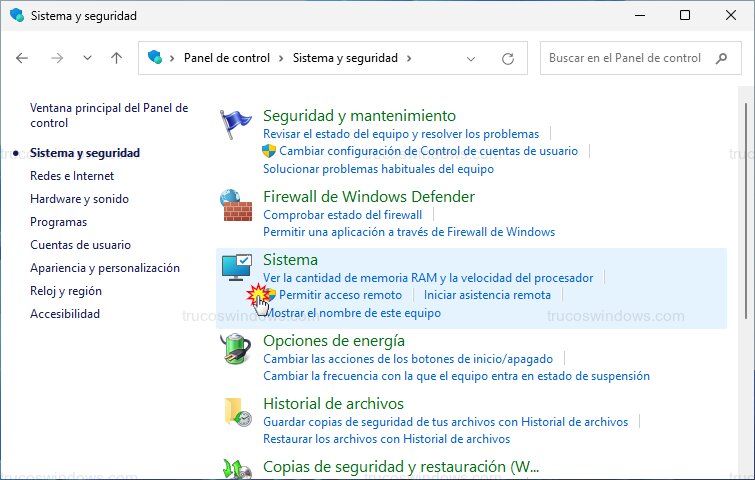
Task: Click Sistema y seguridad breadcrumb
Action: point(345,58)
